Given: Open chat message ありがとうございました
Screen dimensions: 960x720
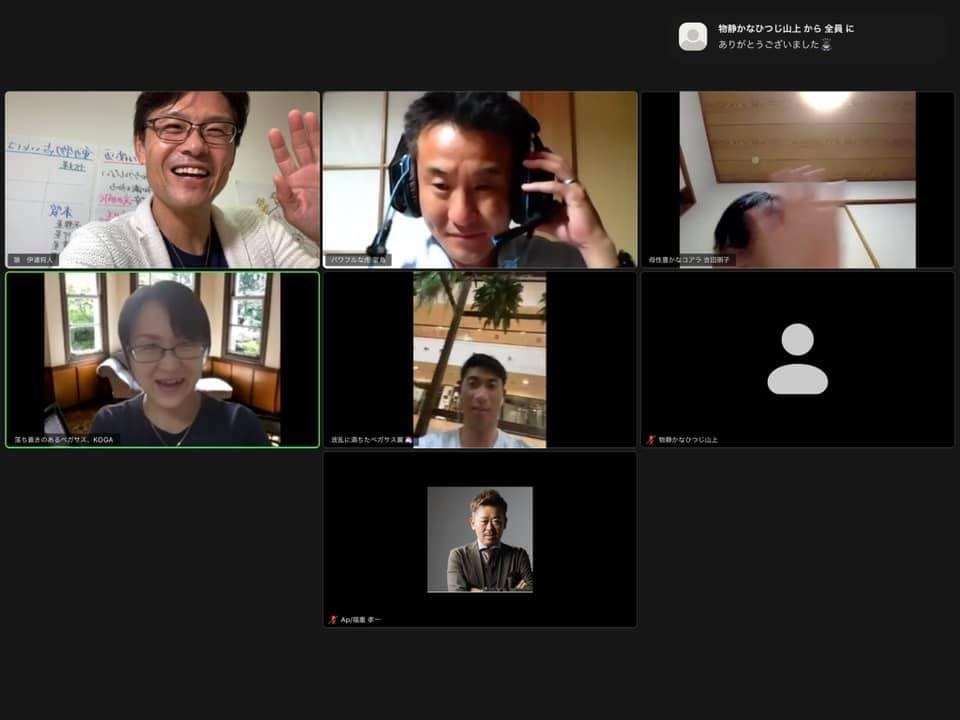Looking at the screenshot, I should click(770, 45).
